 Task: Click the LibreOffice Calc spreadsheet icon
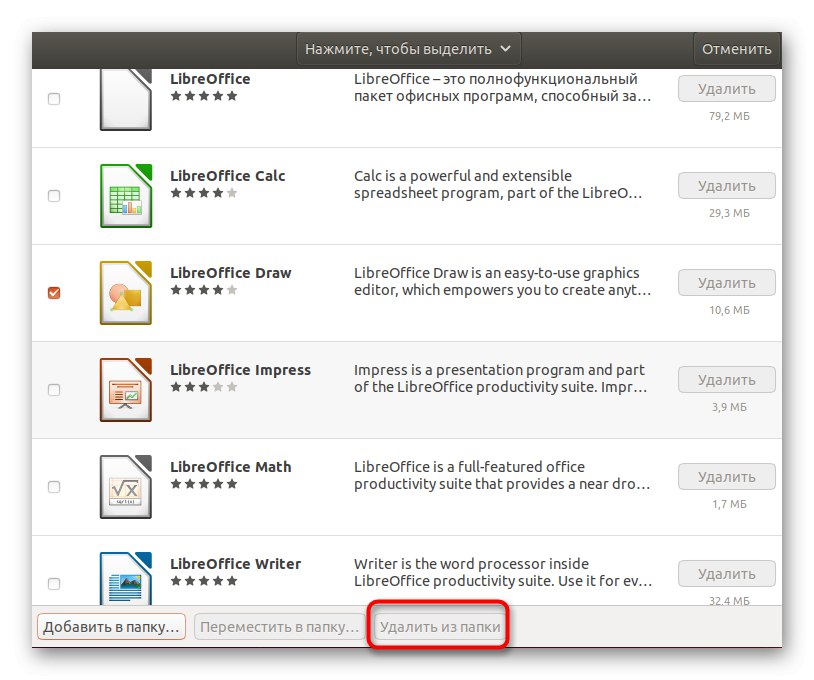126,196
